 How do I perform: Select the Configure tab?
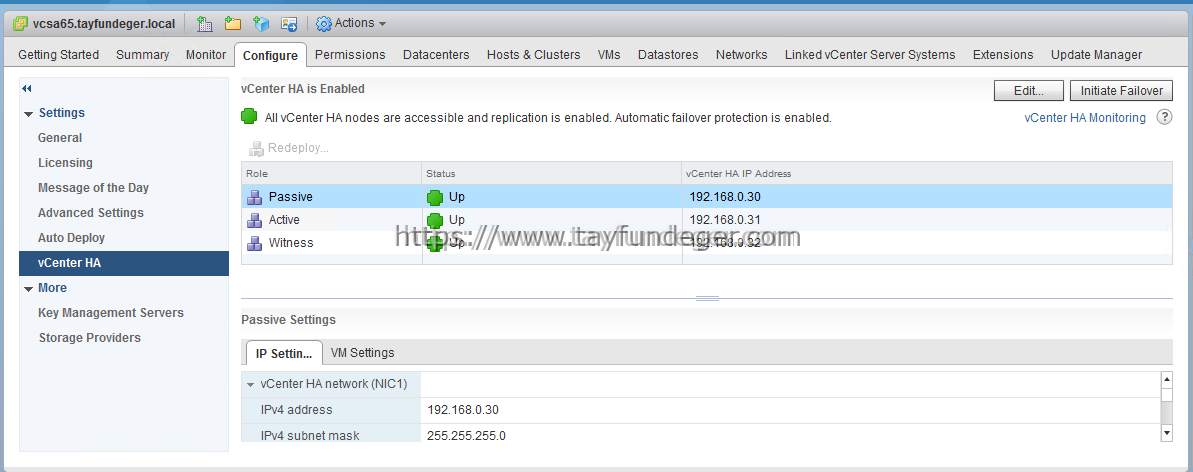click(x=270, y=56)
